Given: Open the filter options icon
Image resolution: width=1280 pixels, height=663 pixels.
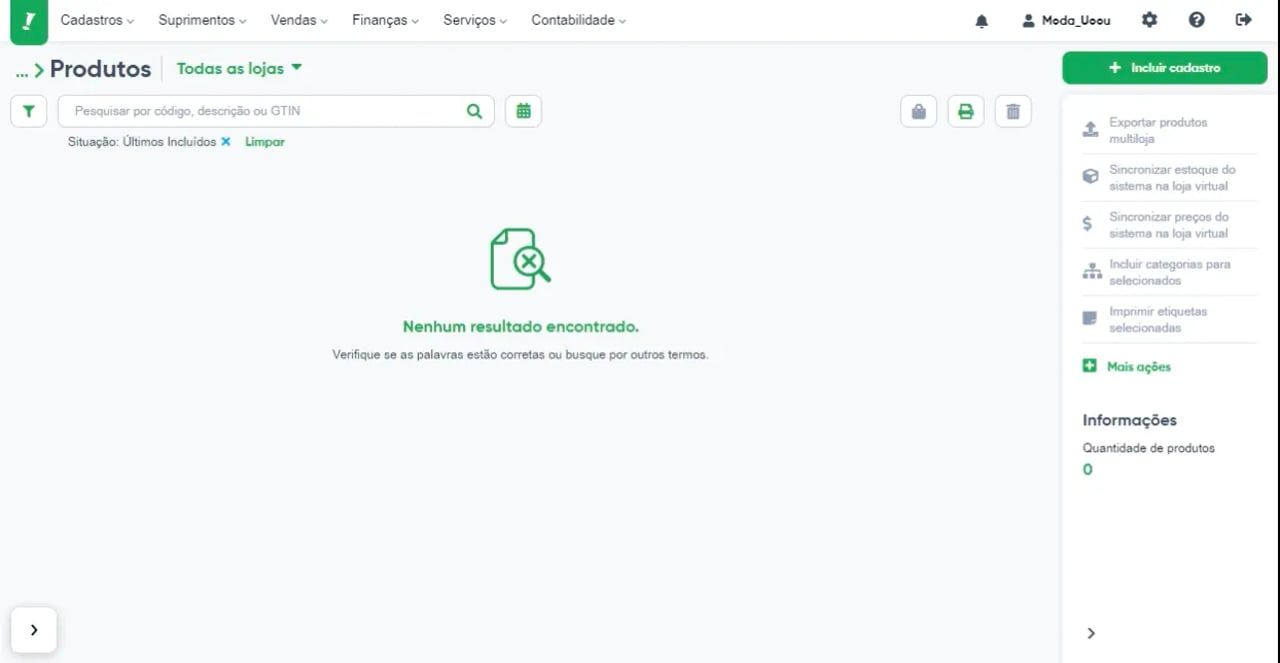Looking at the screenshot, I should 28,111.
